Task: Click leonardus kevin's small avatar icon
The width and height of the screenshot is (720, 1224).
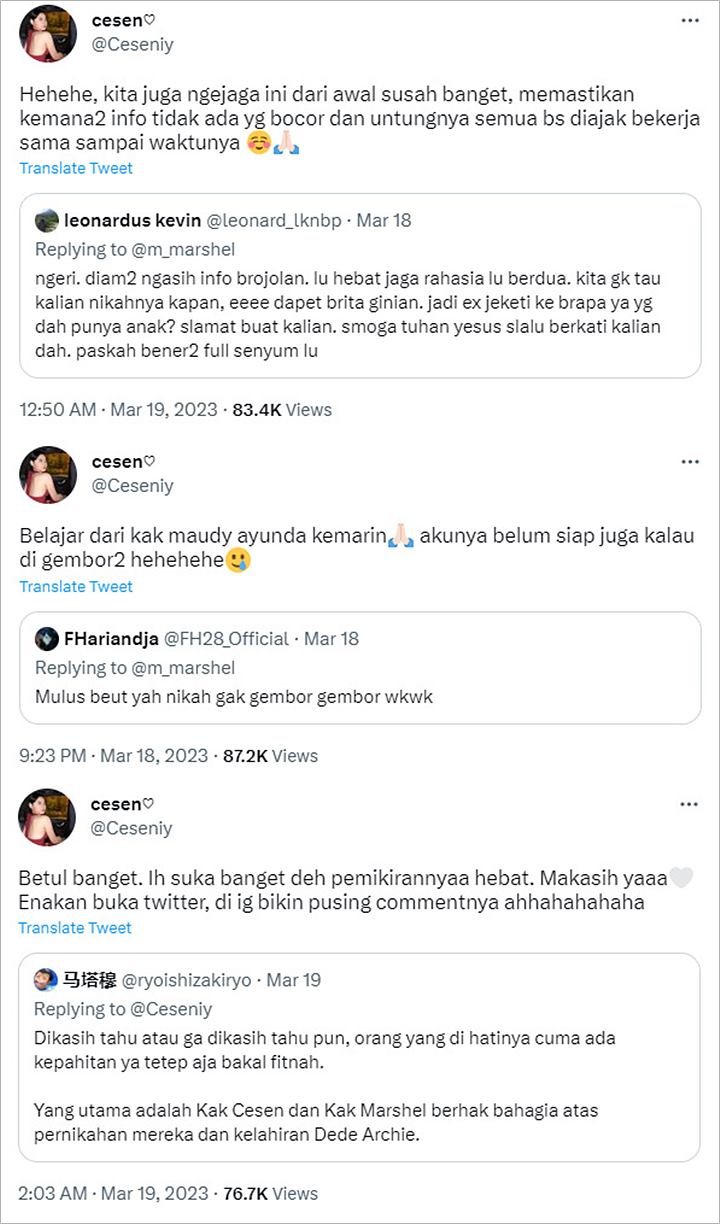Action: [x=46, y=220]
